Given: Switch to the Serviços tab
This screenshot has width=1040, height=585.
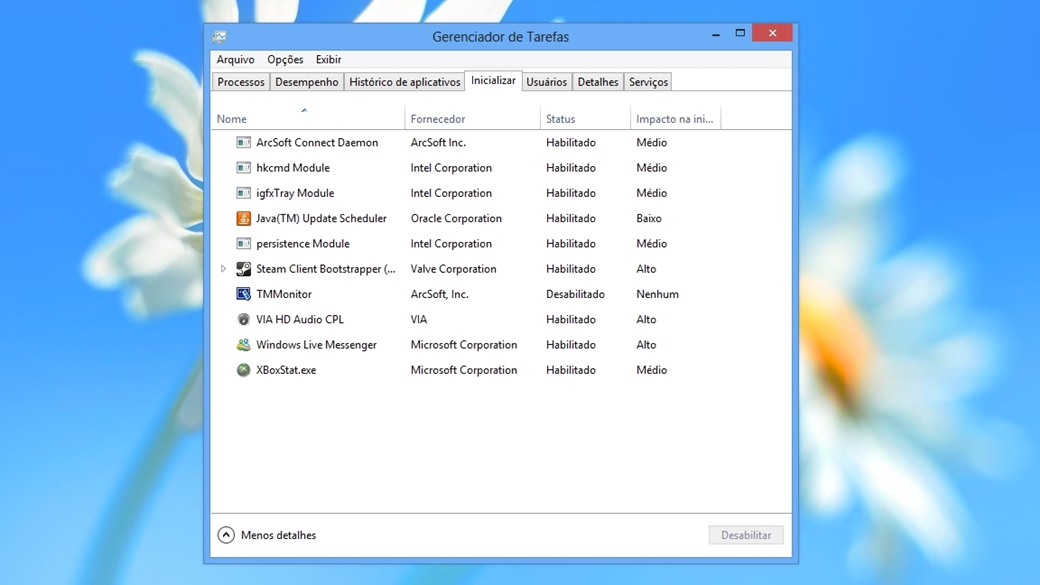Looking at the screenshot, I should [x=648, y=82].
